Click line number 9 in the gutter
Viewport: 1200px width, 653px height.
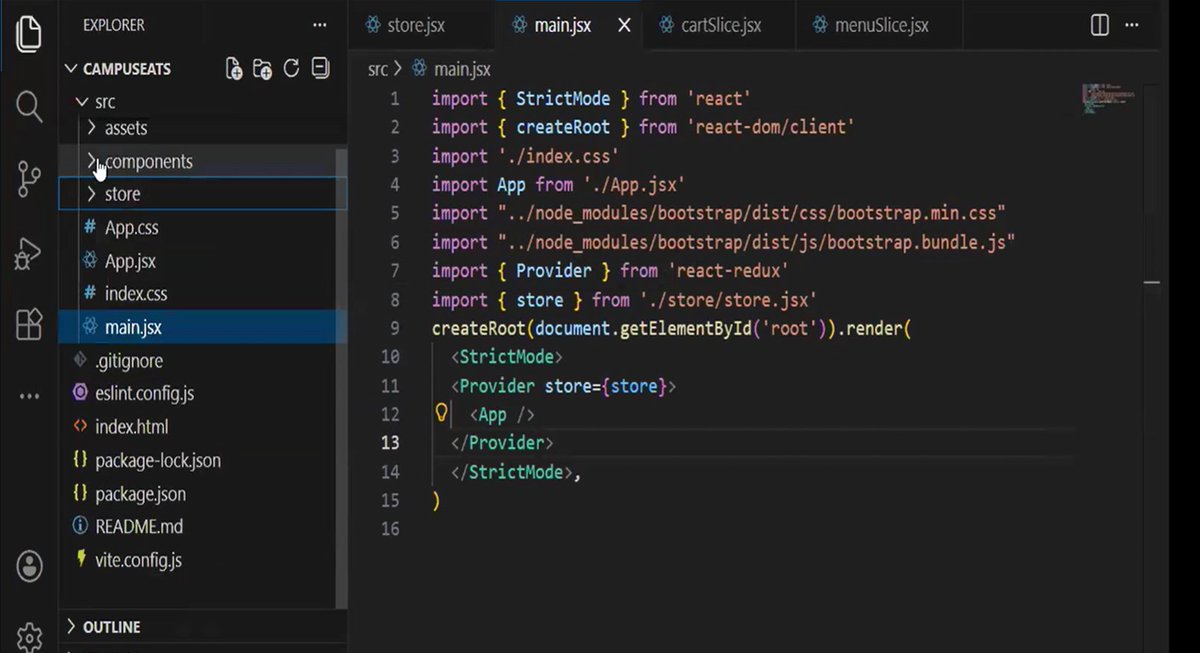(x=395, y=328)
